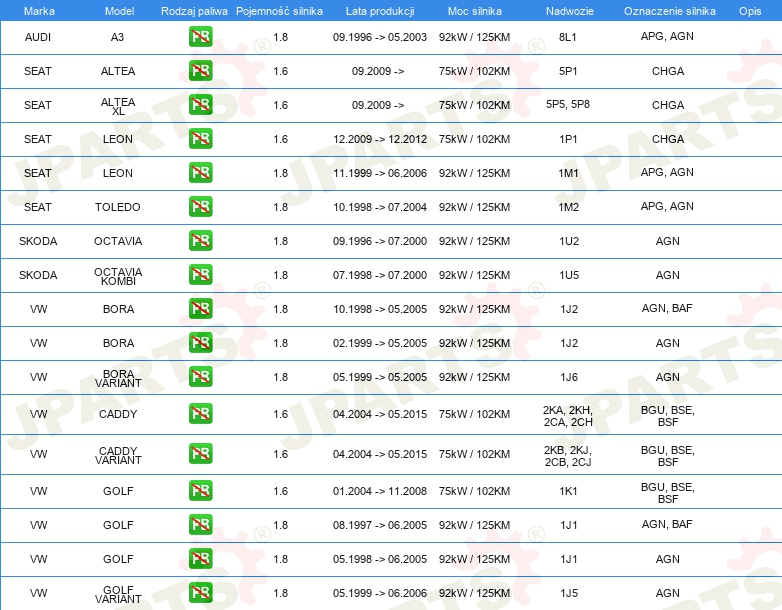The height and width of the screenshot is (610, 782).
Task: Click the date range 11.1999 -> 06.2006
Action: coord(380,173)
